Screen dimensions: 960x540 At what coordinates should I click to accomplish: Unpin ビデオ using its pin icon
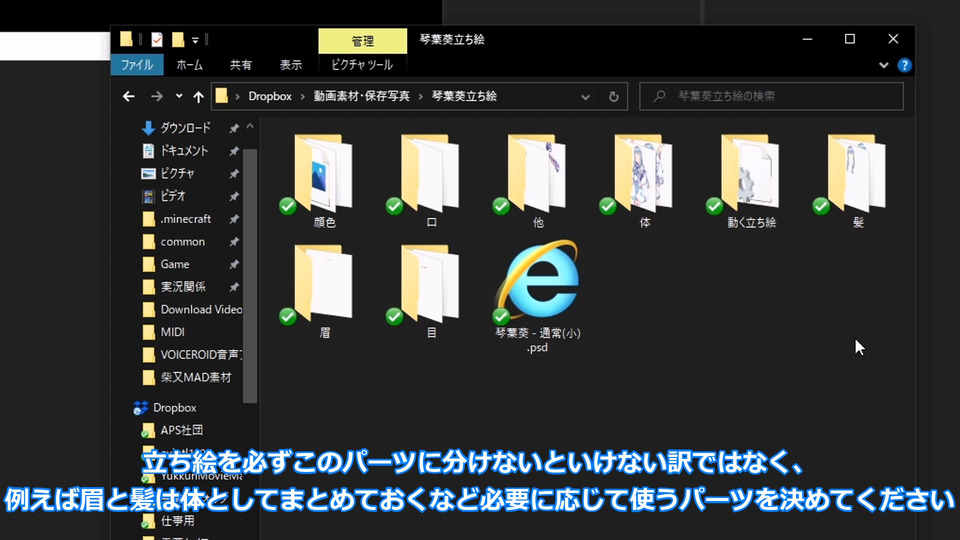(234, 197)
